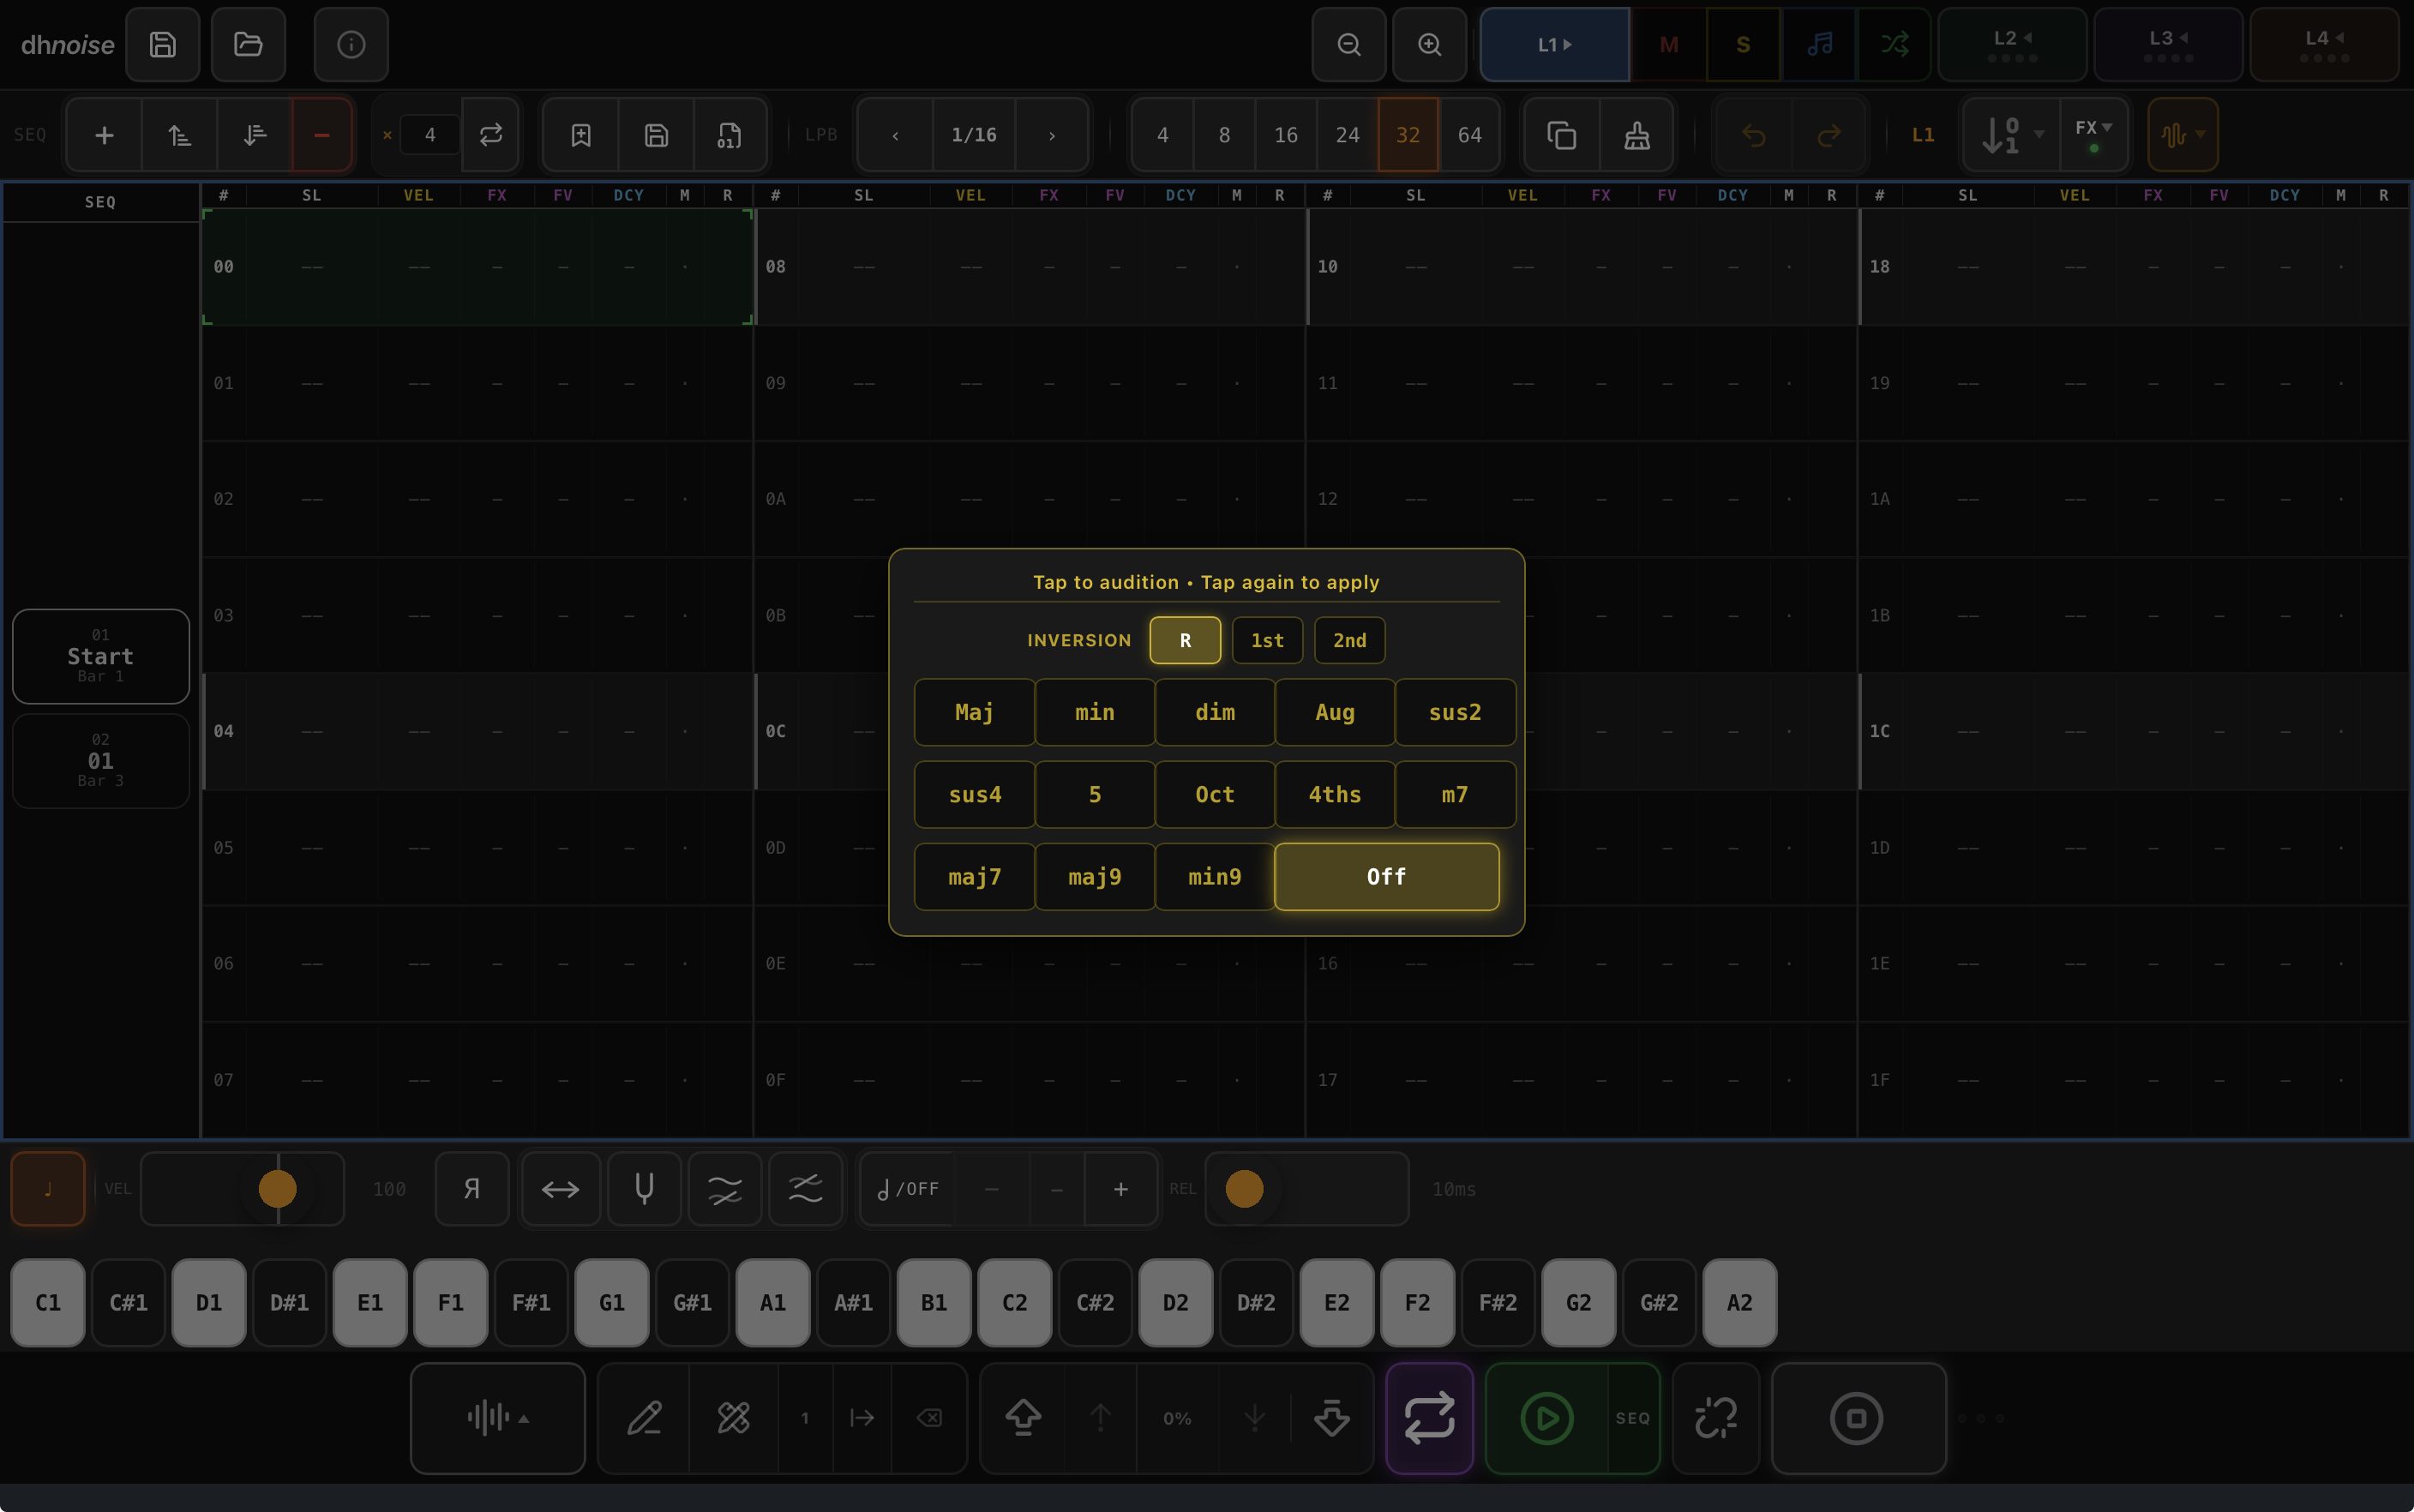The image size is (2414, 1512).
Task: Click the repeat count 4 field
Action: pyautogui.click(x=430, y=135)
